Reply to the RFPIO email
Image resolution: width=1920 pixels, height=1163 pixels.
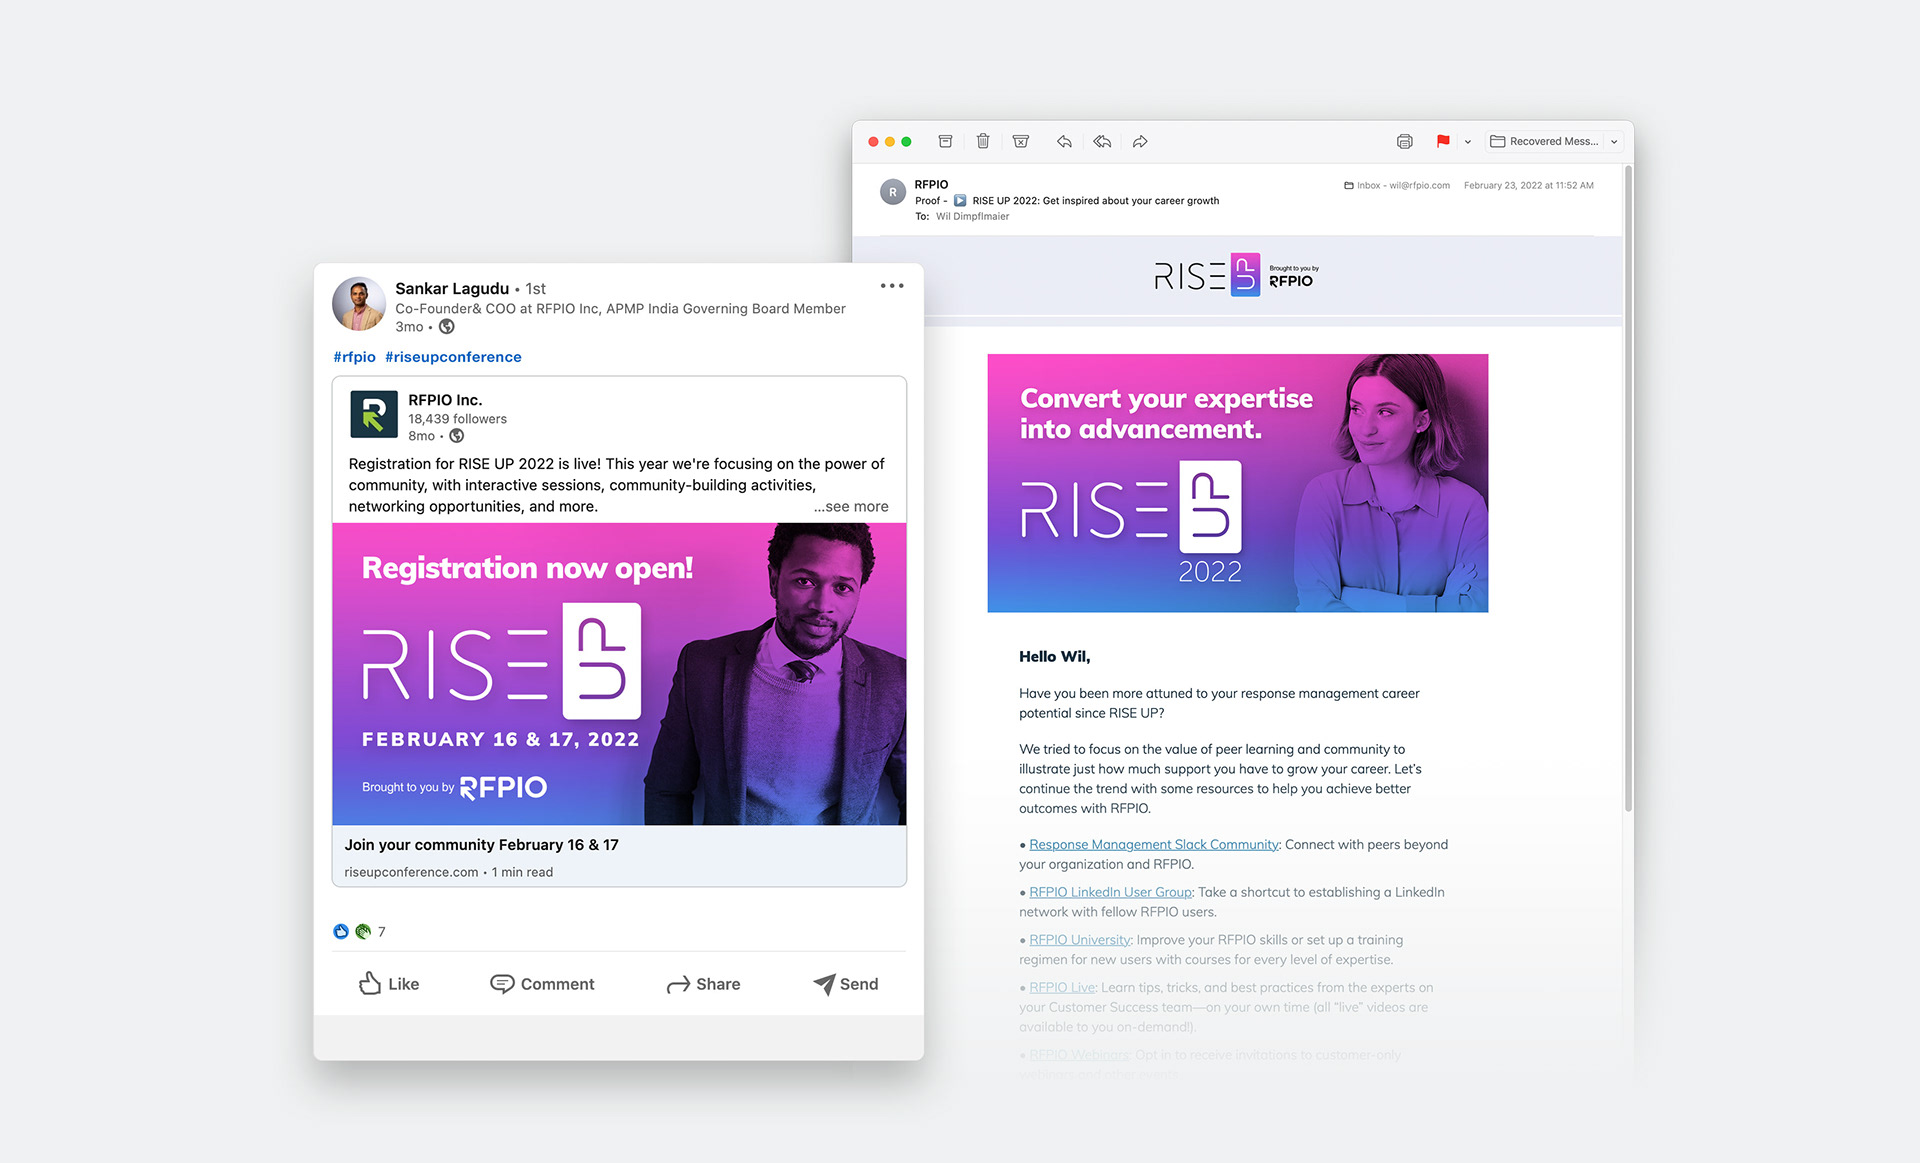[1064, 141]
